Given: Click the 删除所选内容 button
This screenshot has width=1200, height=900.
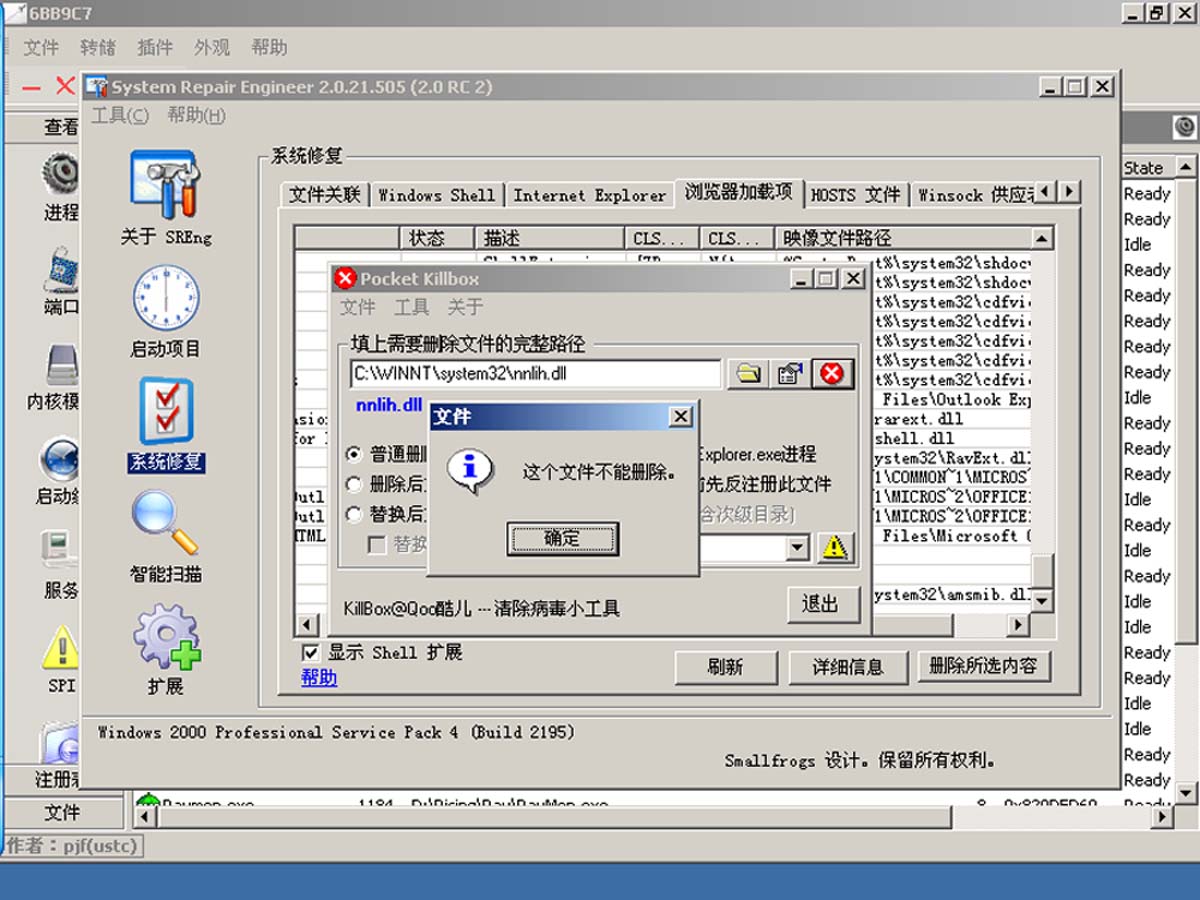Looking at the screenshot, I should [984, 666].
